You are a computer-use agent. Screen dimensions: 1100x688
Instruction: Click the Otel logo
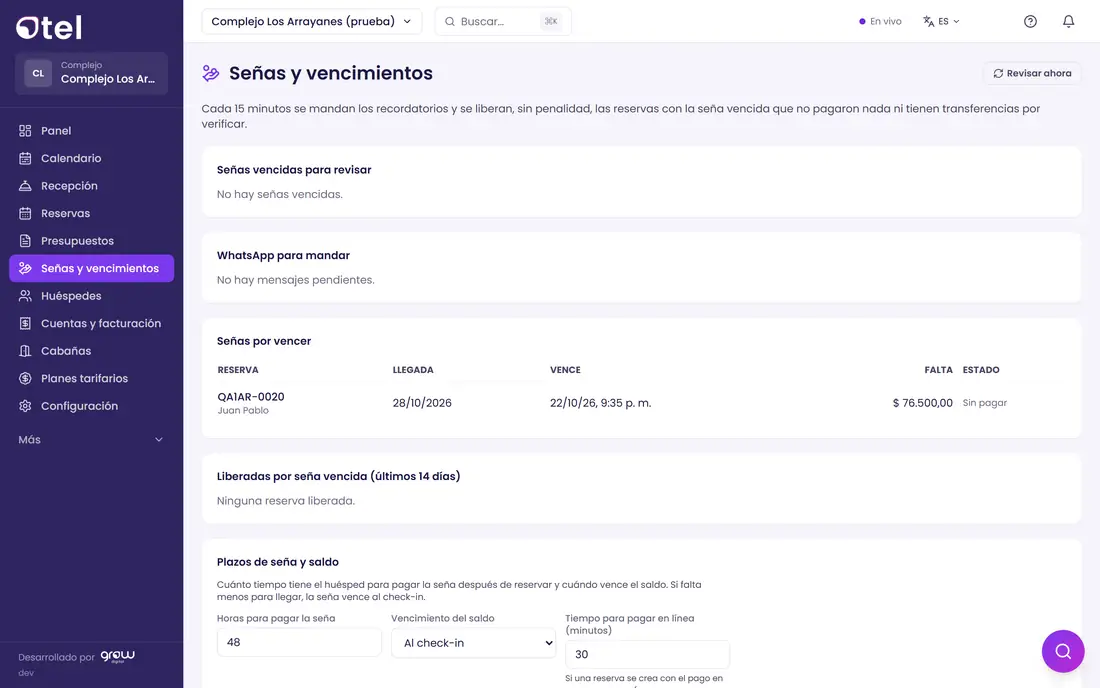pyautogui.click(x=49, y=27)
